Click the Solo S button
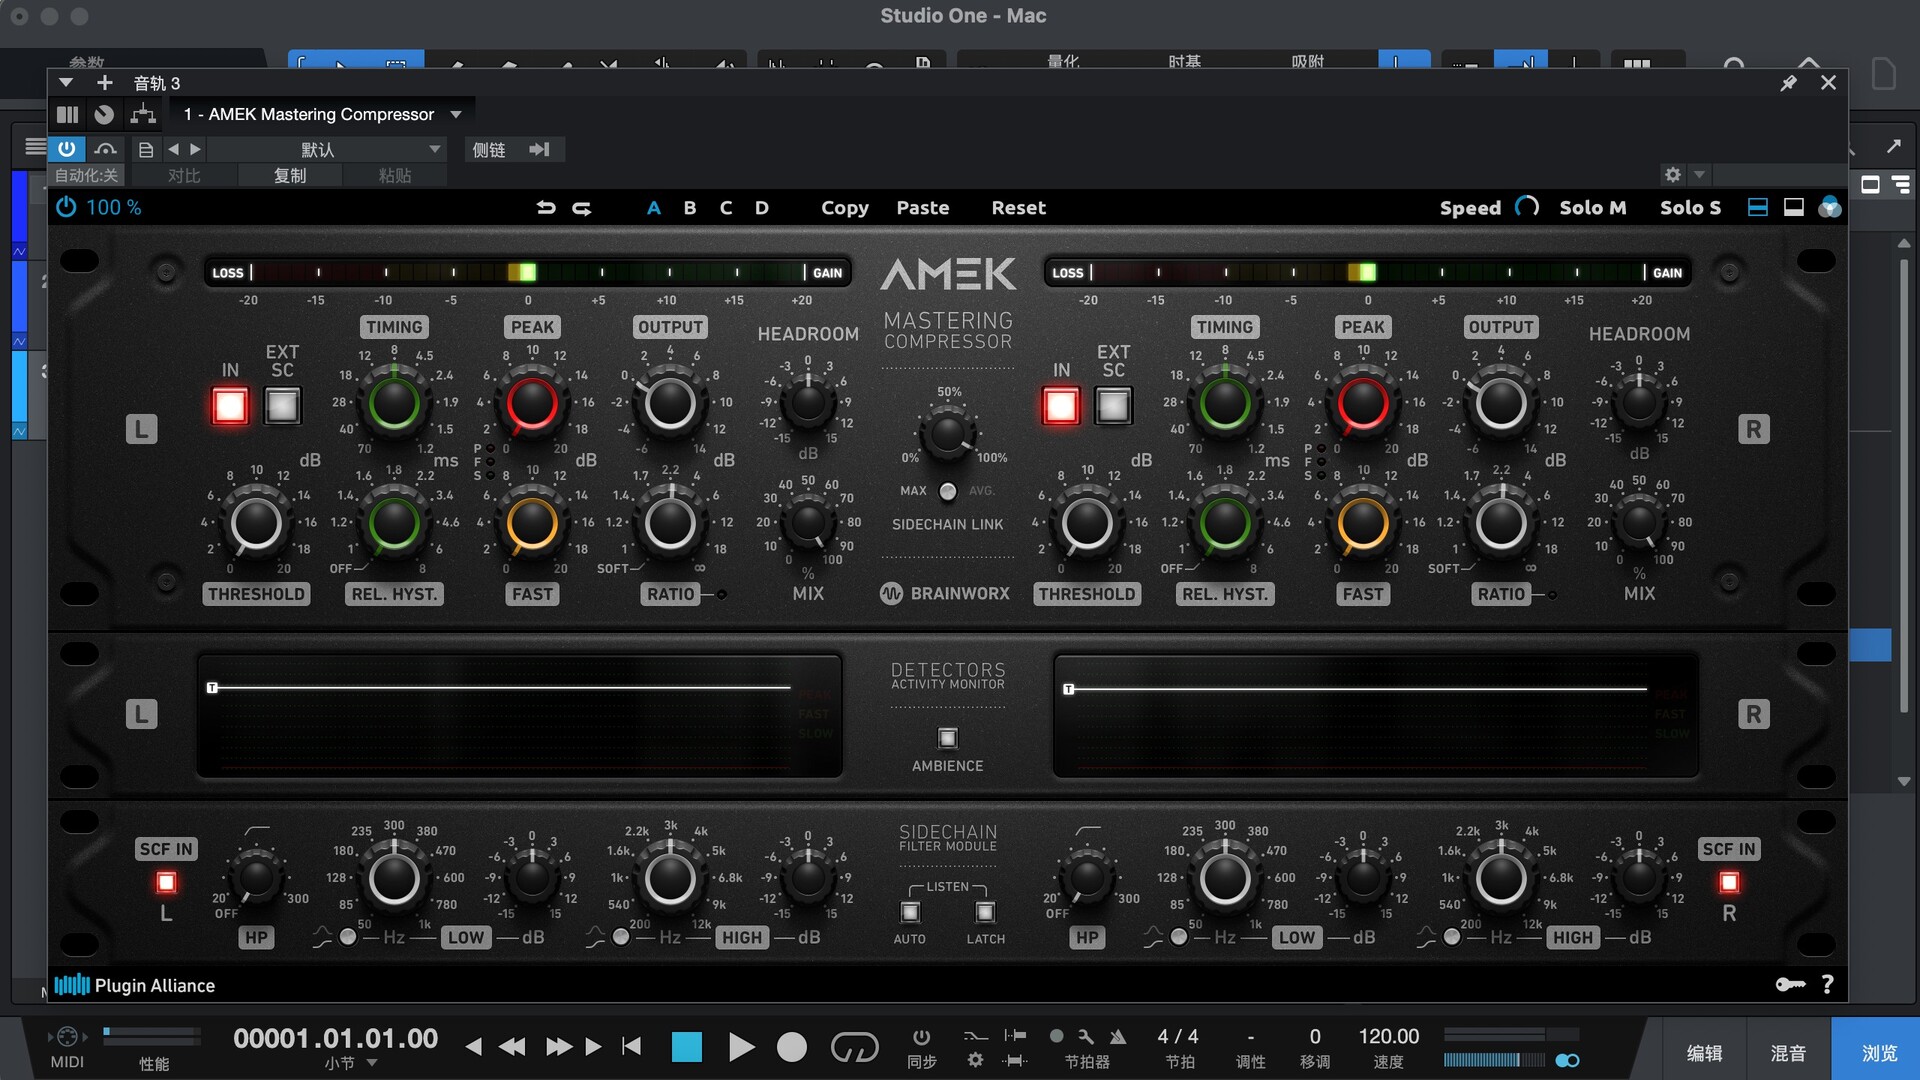This screenshot has width=1920, height=1080. (1691, 208)
